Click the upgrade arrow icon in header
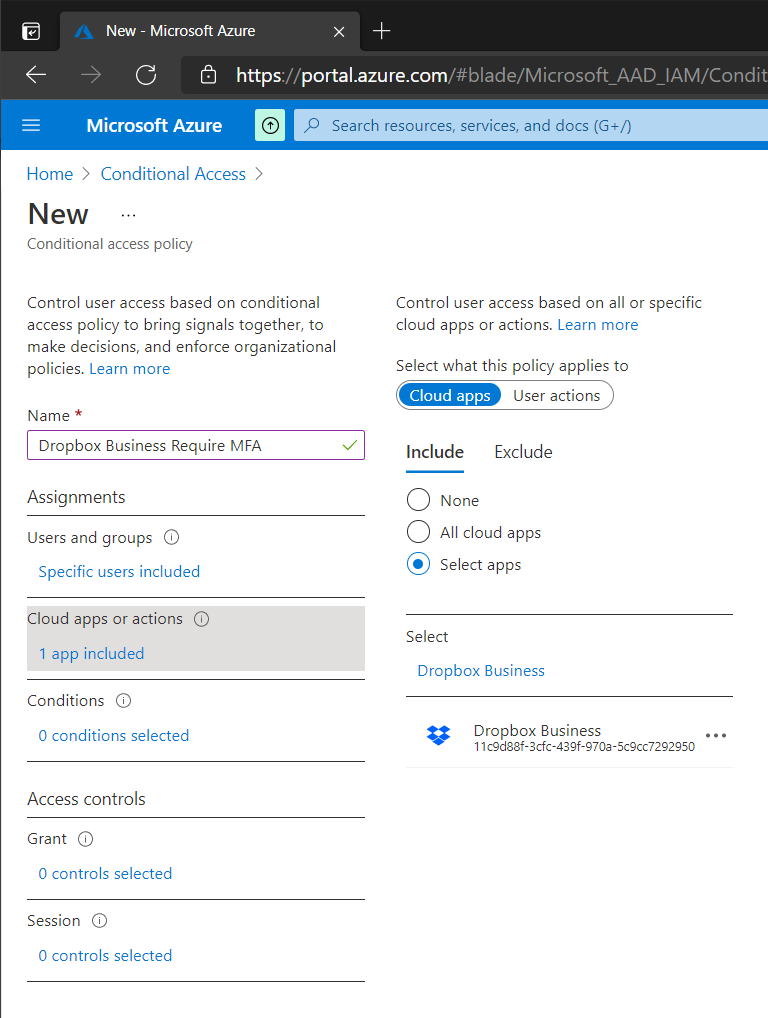The height and width of the screenshot is (1018, 768). click(x=270, y=125)
